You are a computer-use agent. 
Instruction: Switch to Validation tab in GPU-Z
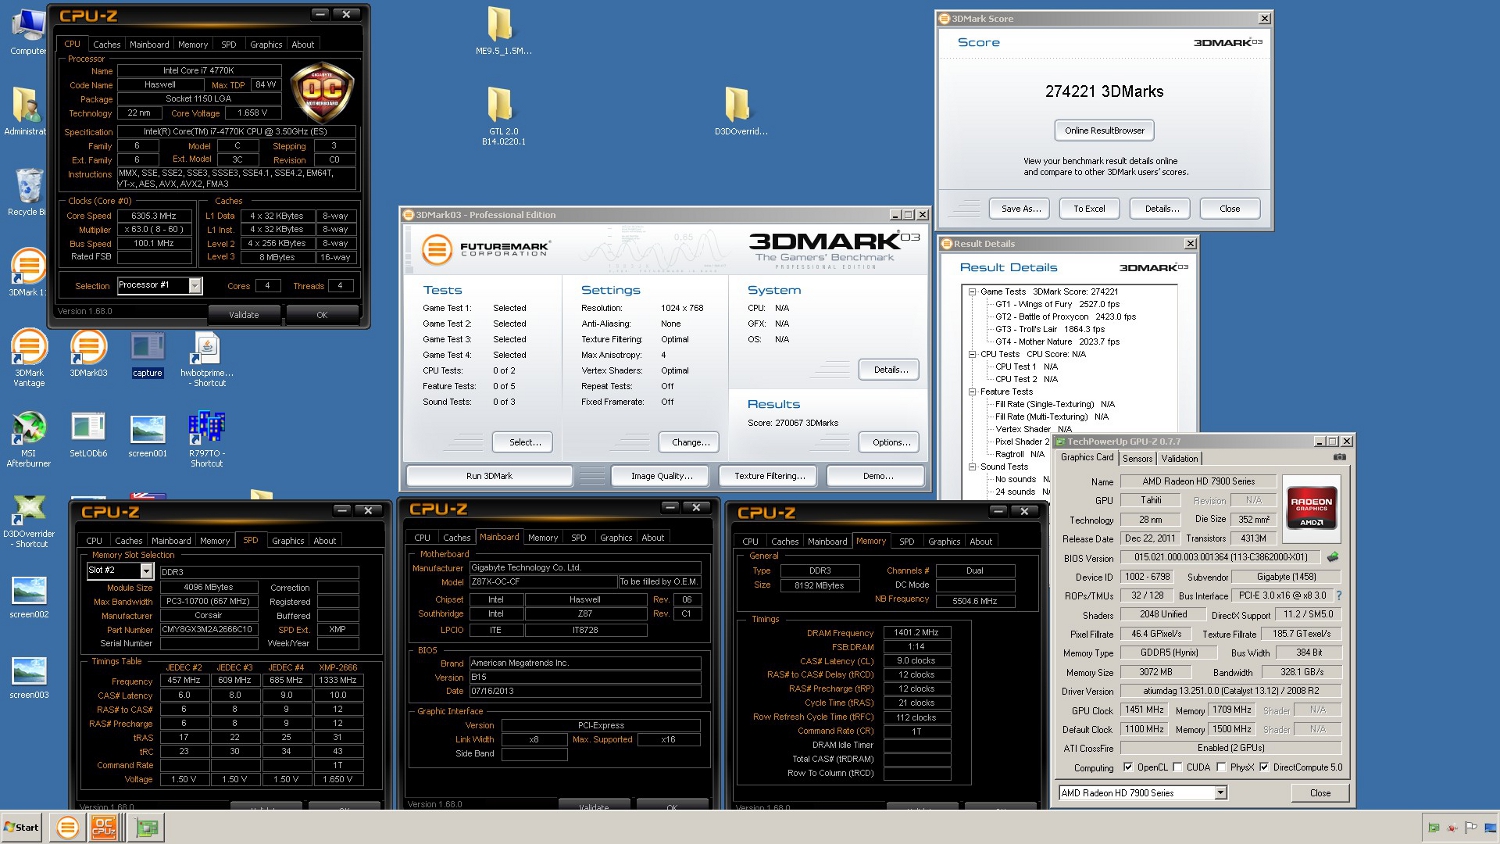1180,459
